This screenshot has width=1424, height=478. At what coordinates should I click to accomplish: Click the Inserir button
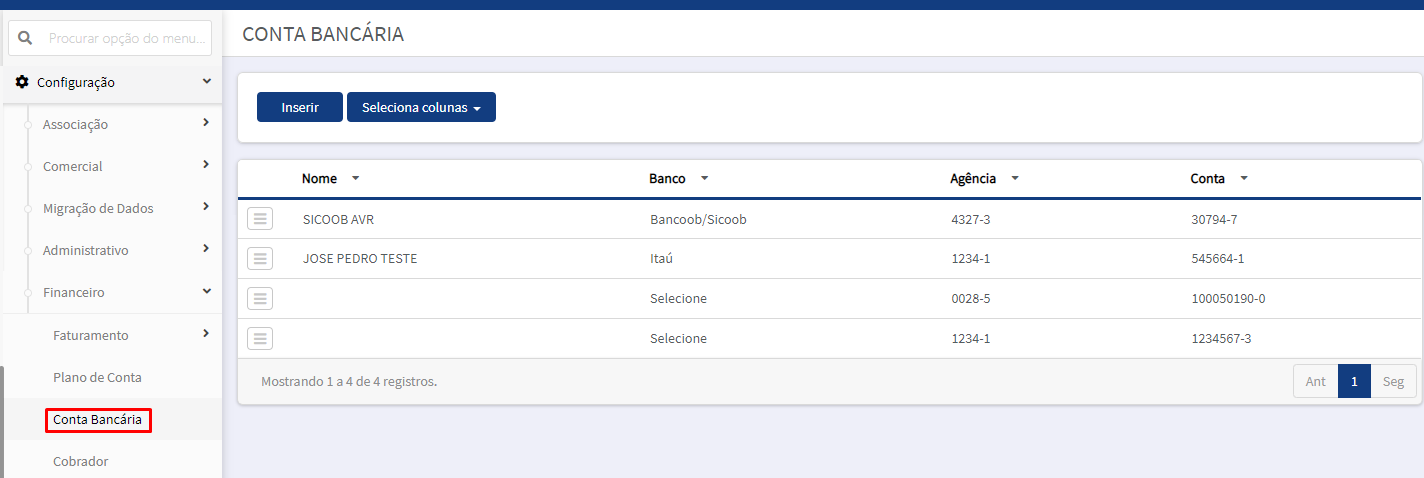[x=300, y=107]
